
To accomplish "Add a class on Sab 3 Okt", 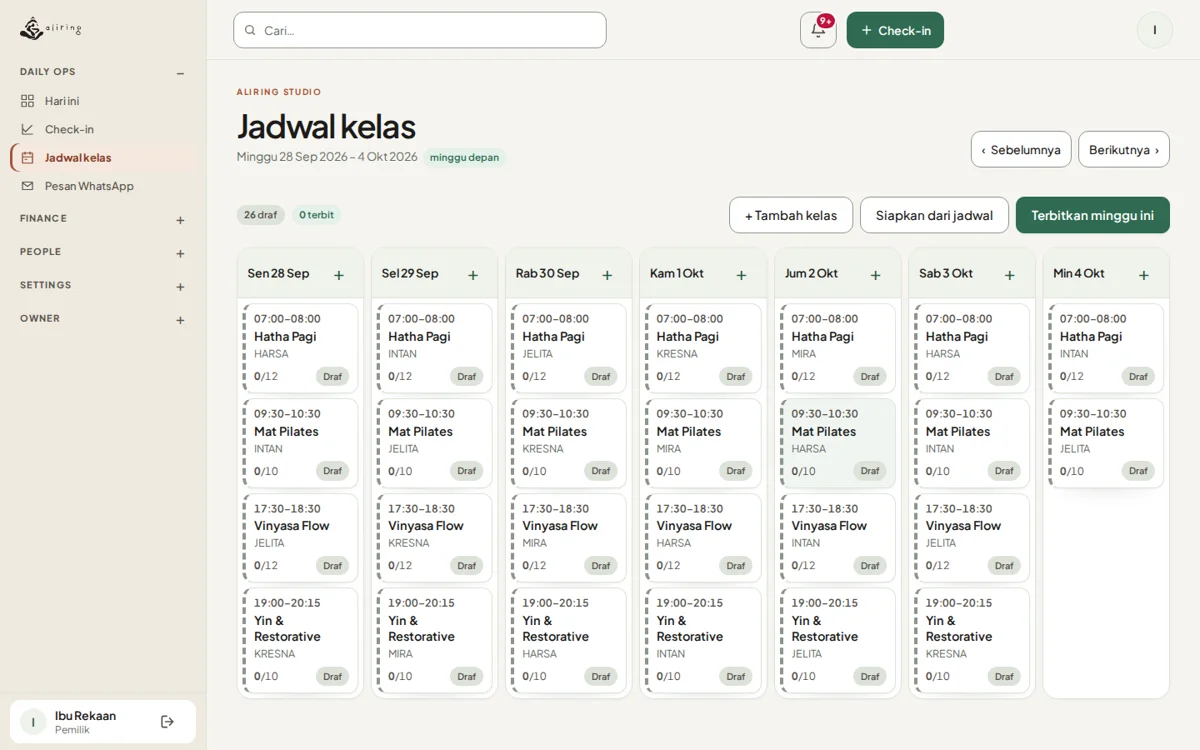I will 1010,275.
